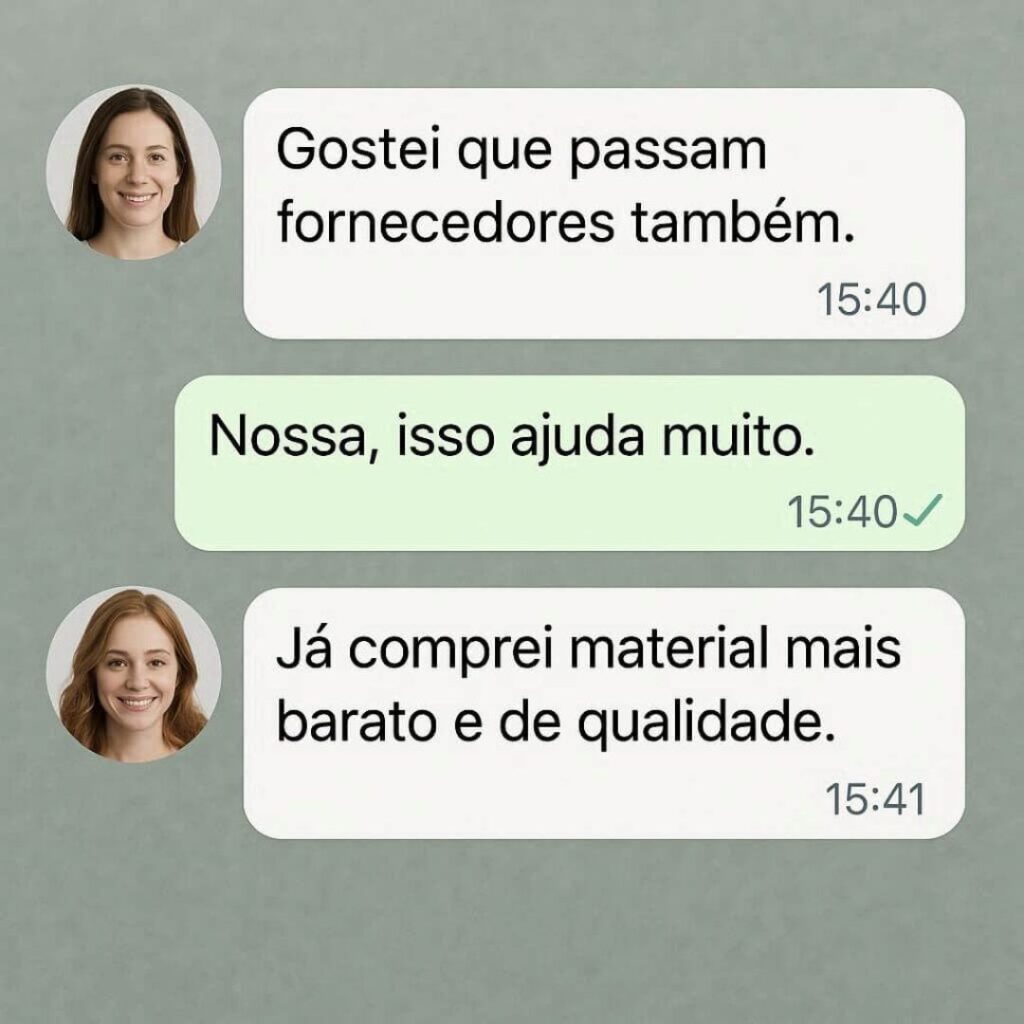This screenshot has width=1024, height=1024.
Task: Click the 15:41 timestamp on the last message
Action: (875, 799)
